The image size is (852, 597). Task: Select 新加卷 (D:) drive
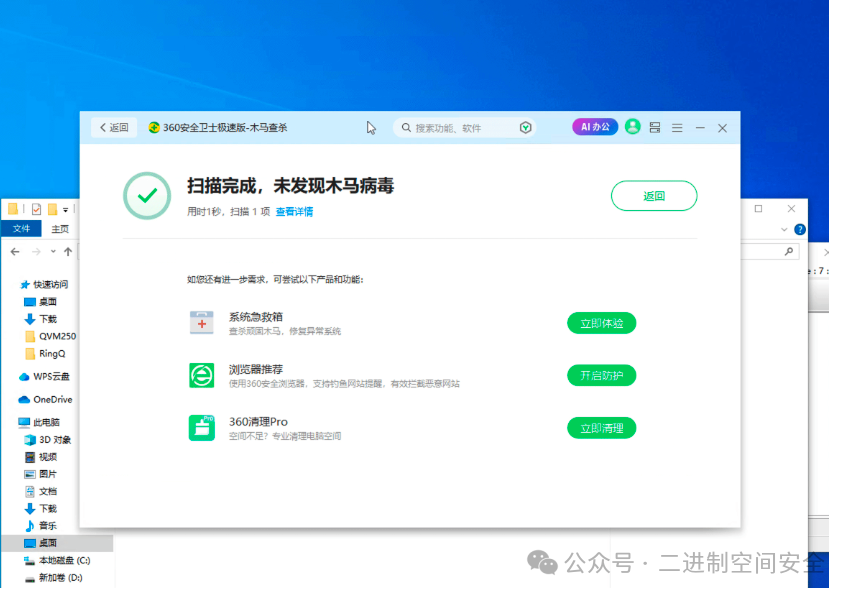coord(54,577)
